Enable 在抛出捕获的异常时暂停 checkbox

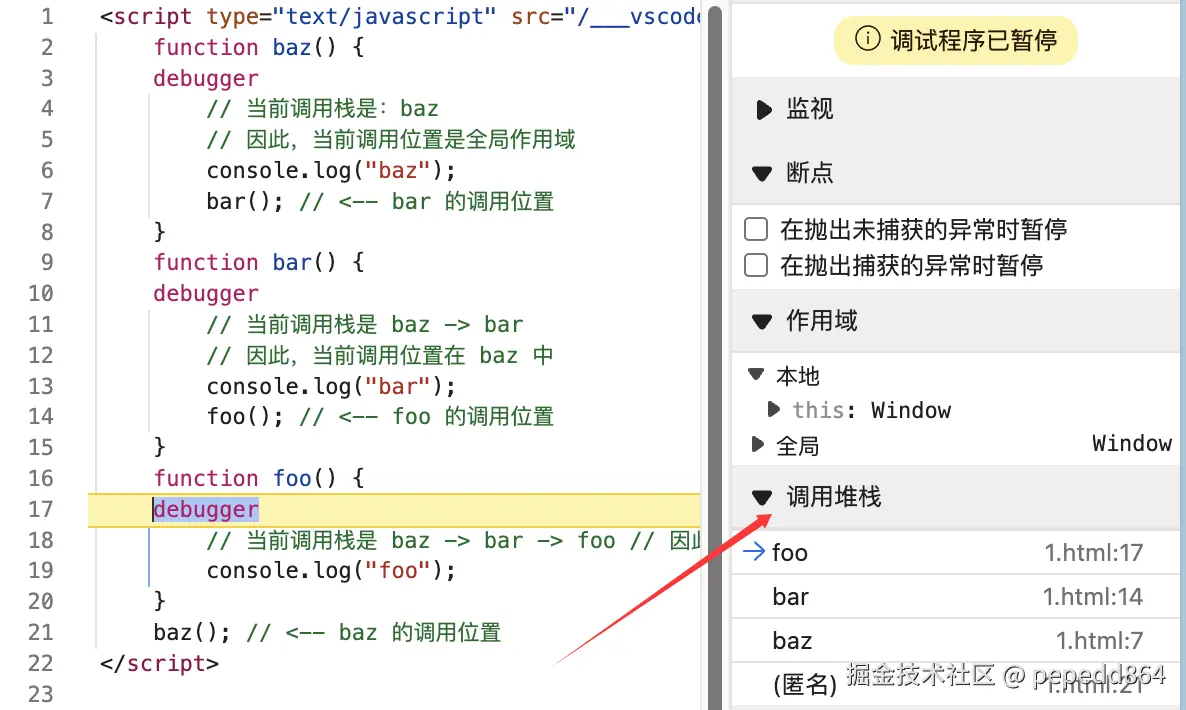pyautogui.click(x=756, y=265)
